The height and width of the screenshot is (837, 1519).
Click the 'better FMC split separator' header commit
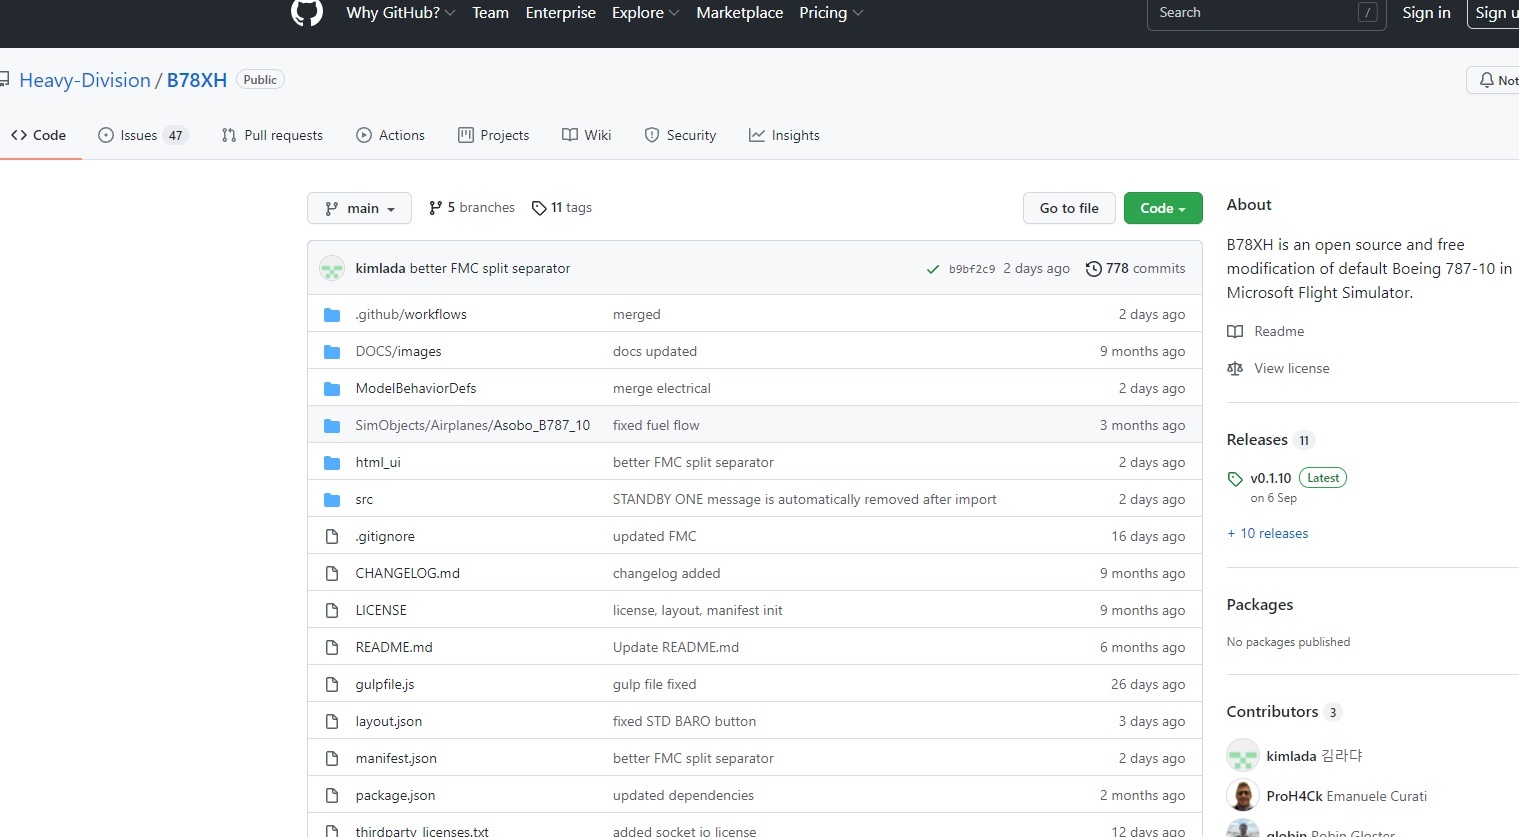pos(490,269)
